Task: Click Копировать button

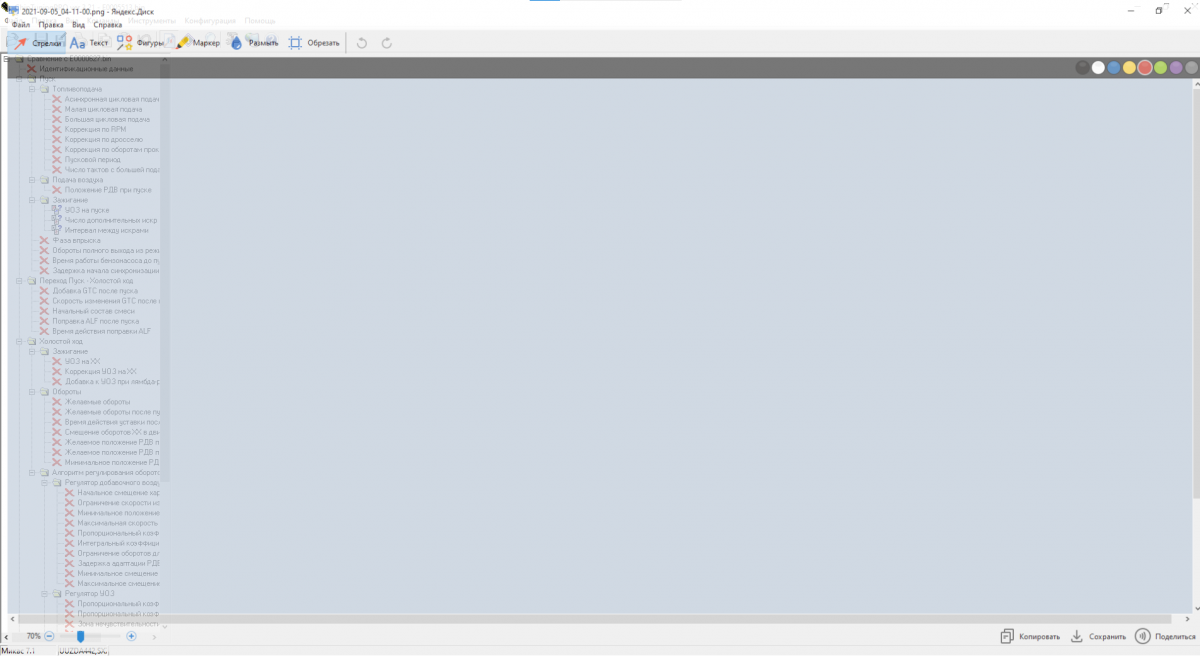Action: click(x=1029, y=636)
